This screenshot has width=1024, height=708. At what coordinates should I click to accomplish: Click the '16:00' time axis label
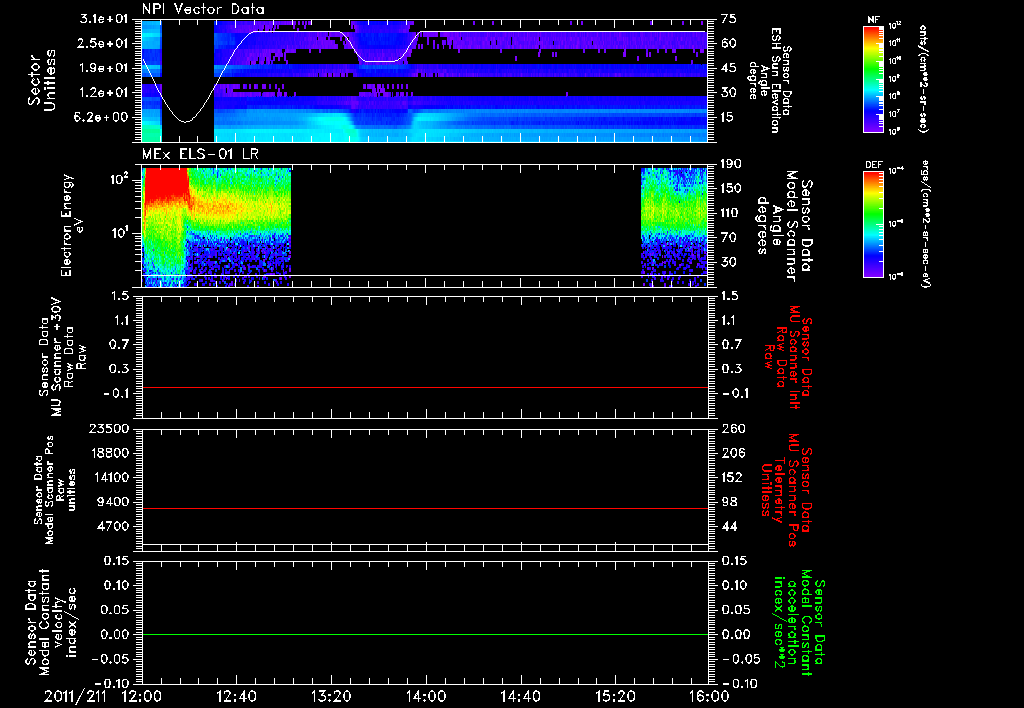[709, 696]
